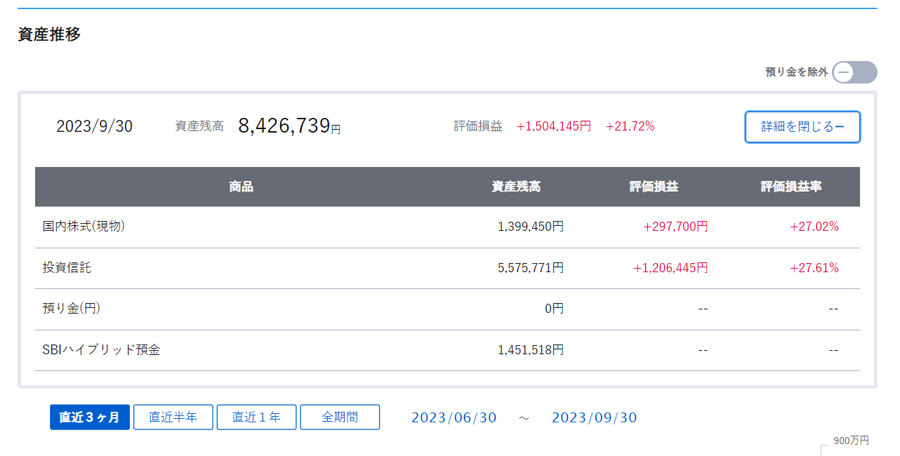Image resolution: width=900 pixels, height=456 pixels.
Task: Select the 全期間 period tab
Action: (340, 417)
